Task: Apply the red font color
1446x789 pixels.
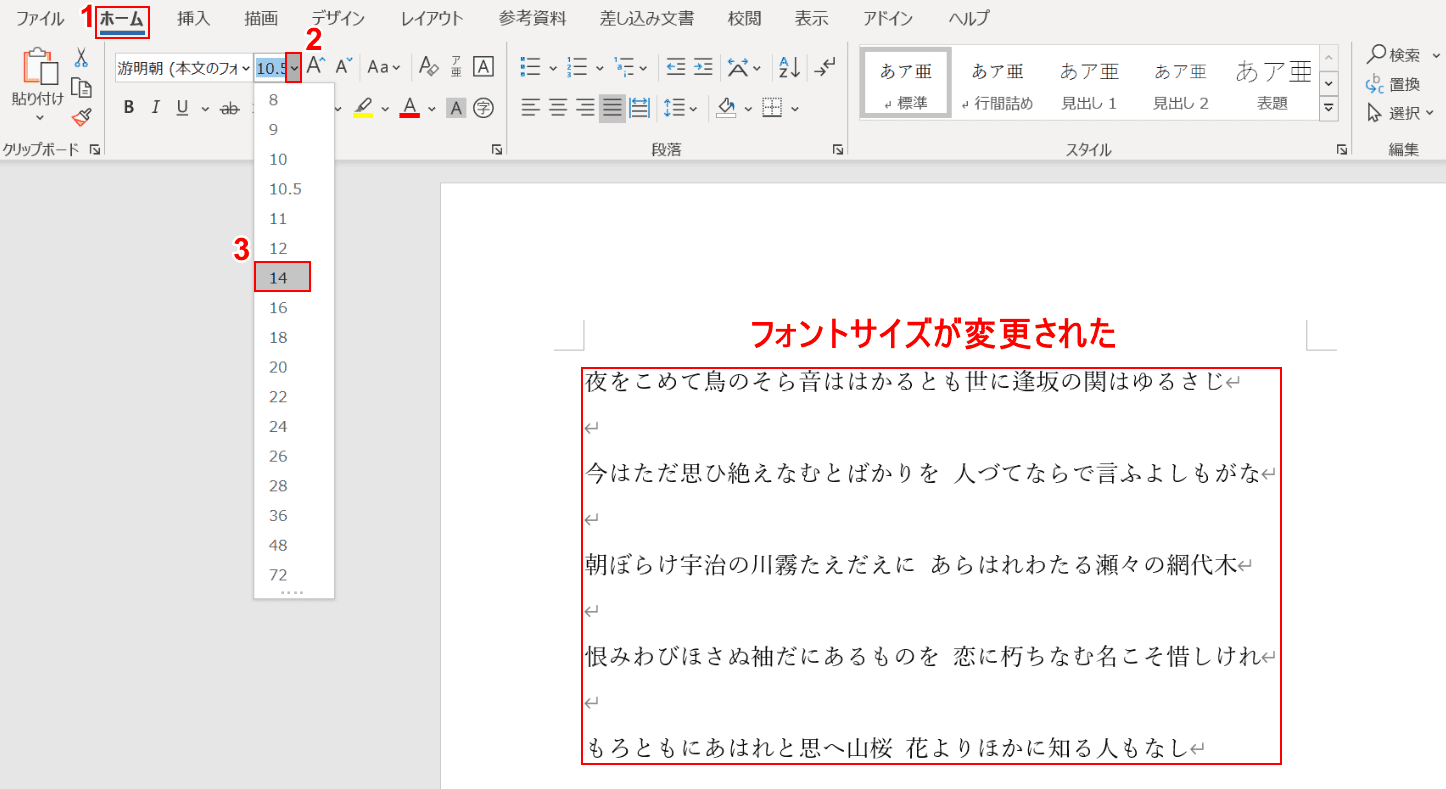Action: (x=410, y=107)
